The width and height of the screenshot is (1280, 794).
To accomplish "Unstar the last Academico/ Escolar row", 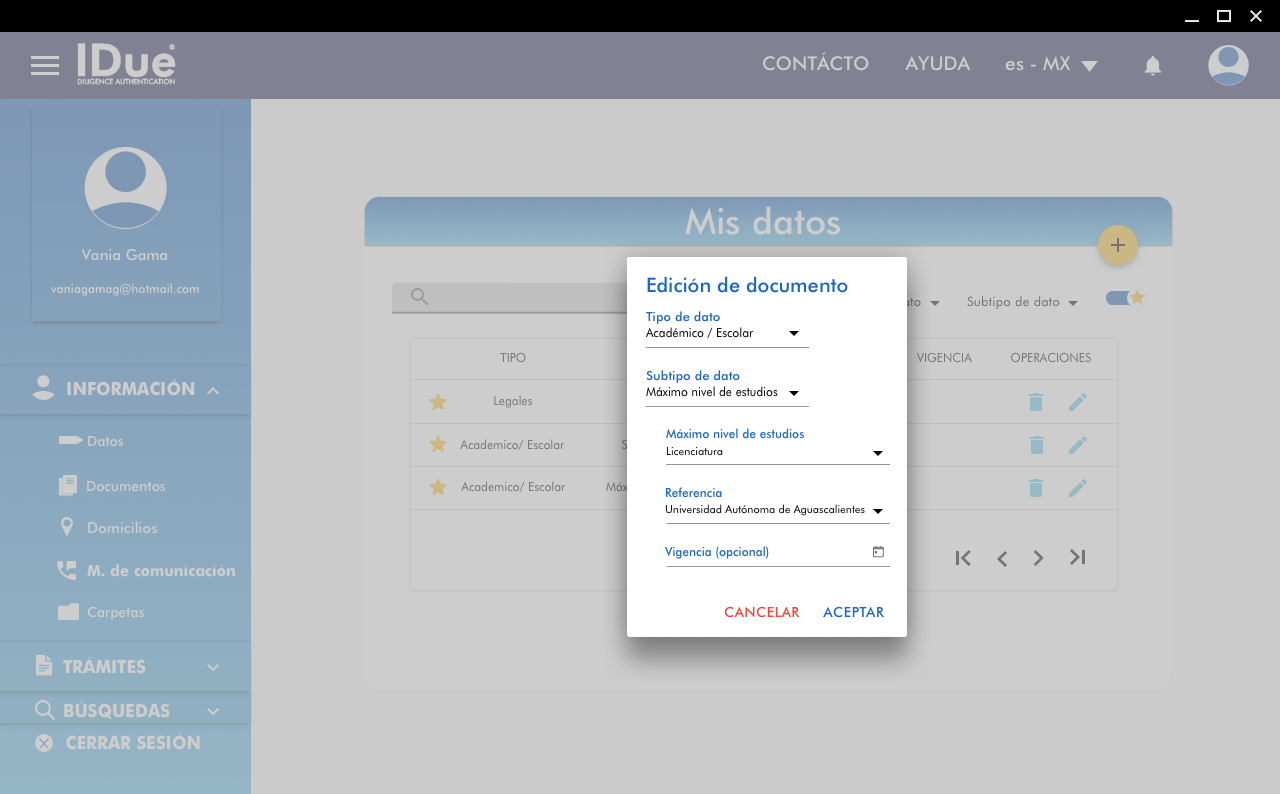I will pos(437,487).
